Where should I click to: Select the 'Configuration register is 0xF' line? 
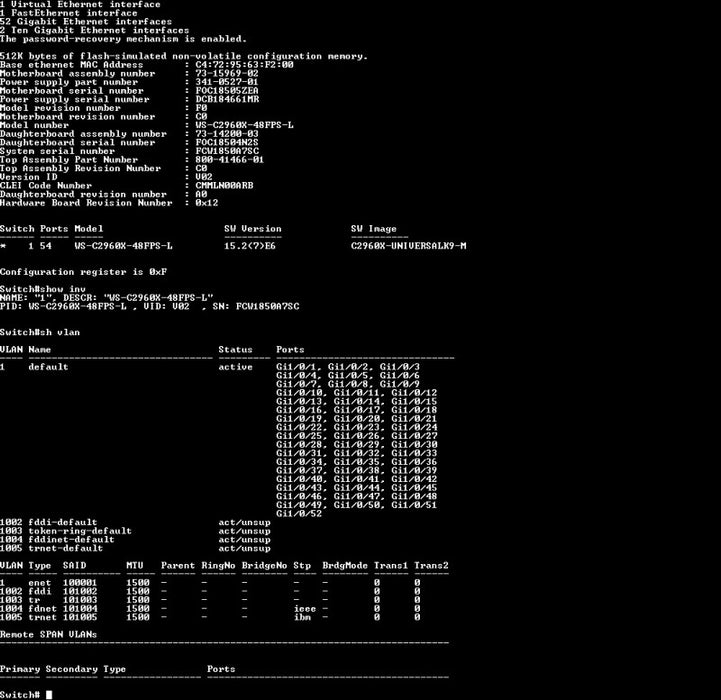[83, 272]
